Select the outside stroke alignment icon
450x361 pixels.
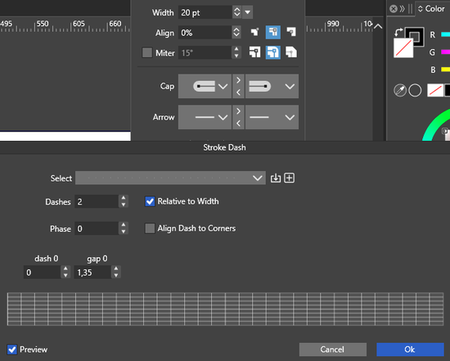(x=291, y=32)
